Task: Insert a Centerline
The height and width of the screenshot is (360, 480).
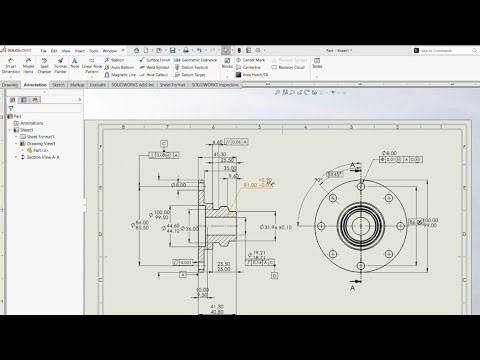Action: tap(248, 67)
